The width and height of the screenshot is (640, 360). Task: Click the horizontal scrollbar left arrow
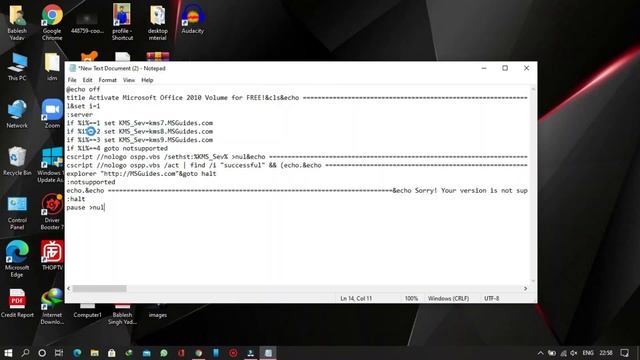click(69, 289)
